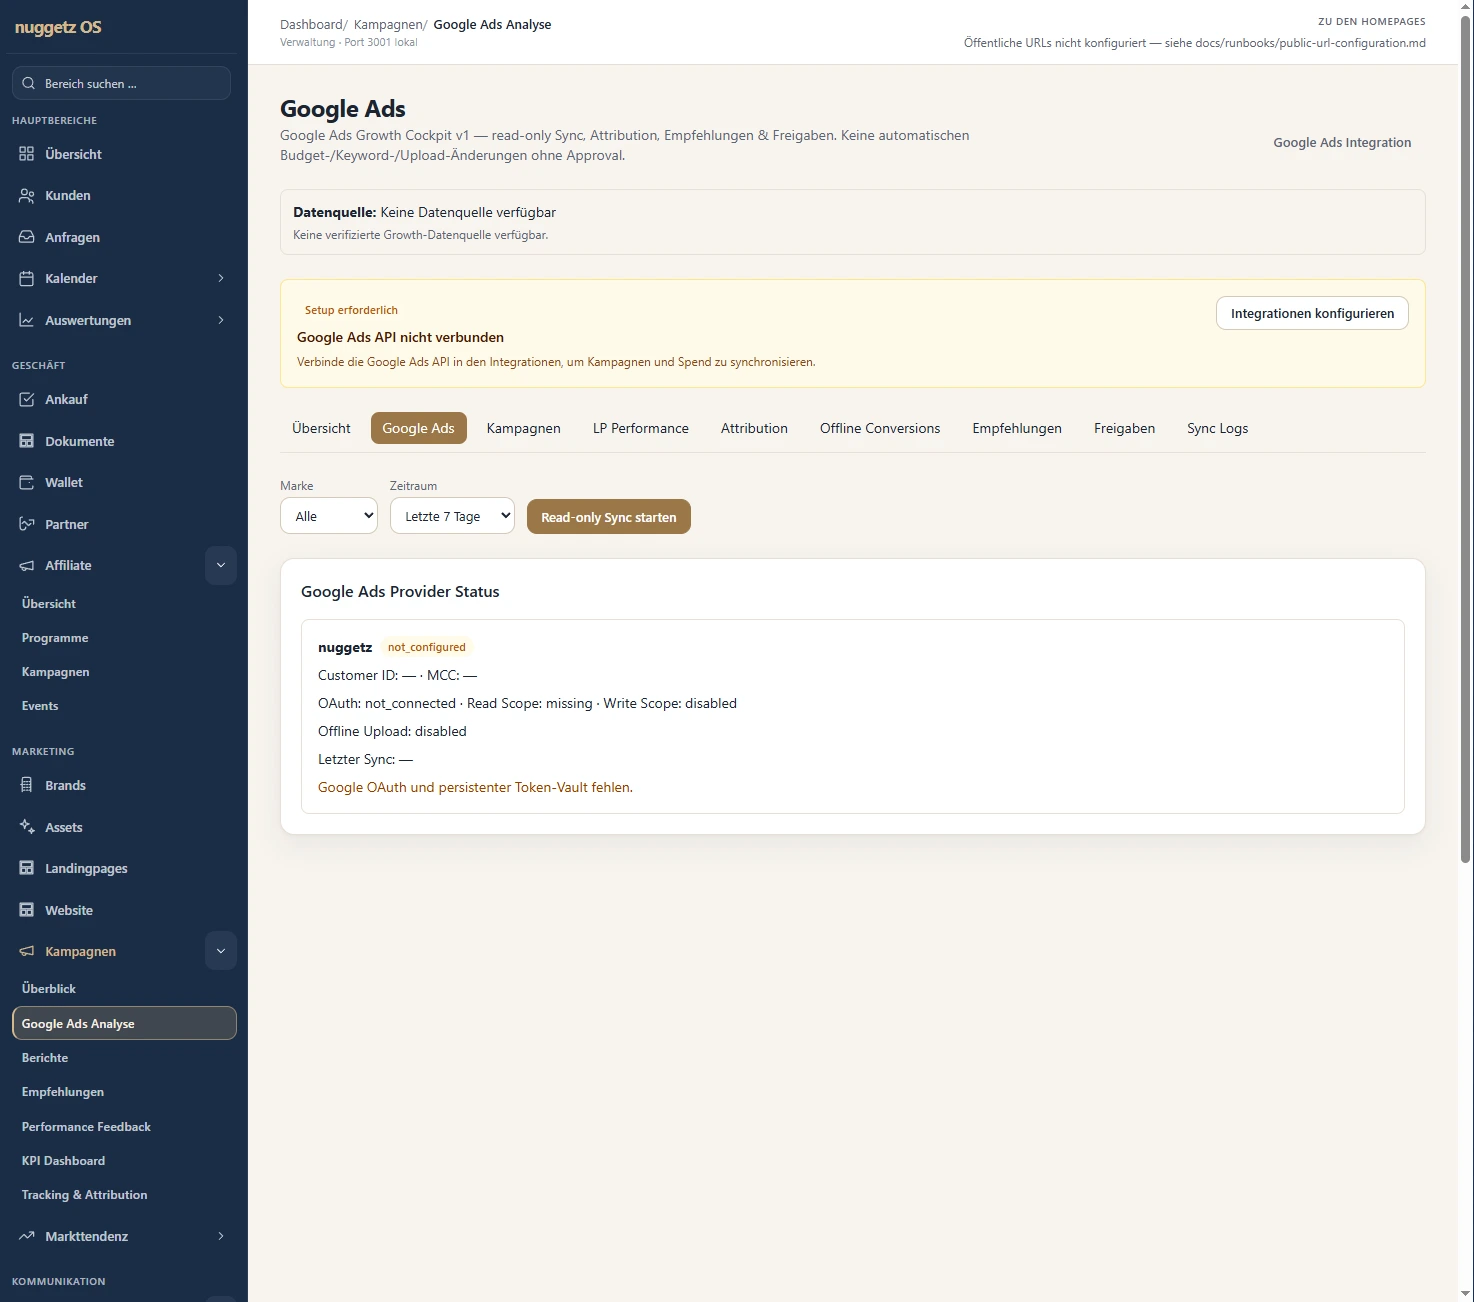This screenshot has width=1474, height=1302.
Task: Open Wallet via its wallet icon
Action: pyautogui.click(x=27, y=482)
